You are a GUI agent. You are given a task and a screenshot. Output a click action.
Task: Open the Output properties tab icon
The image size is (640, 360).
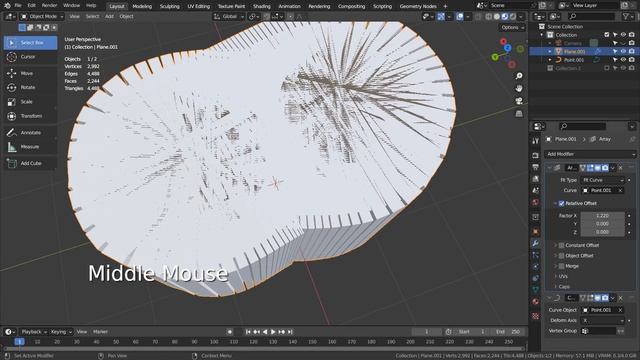click(x=536, y=167)
